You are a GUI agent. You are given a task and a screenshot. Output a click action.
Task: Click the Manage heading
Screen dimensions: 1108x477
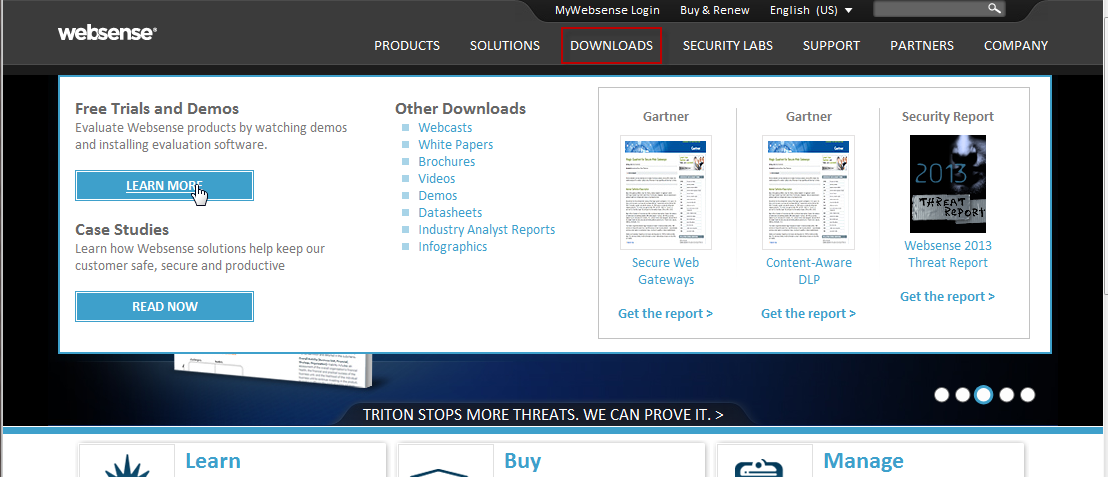(864, 461)
